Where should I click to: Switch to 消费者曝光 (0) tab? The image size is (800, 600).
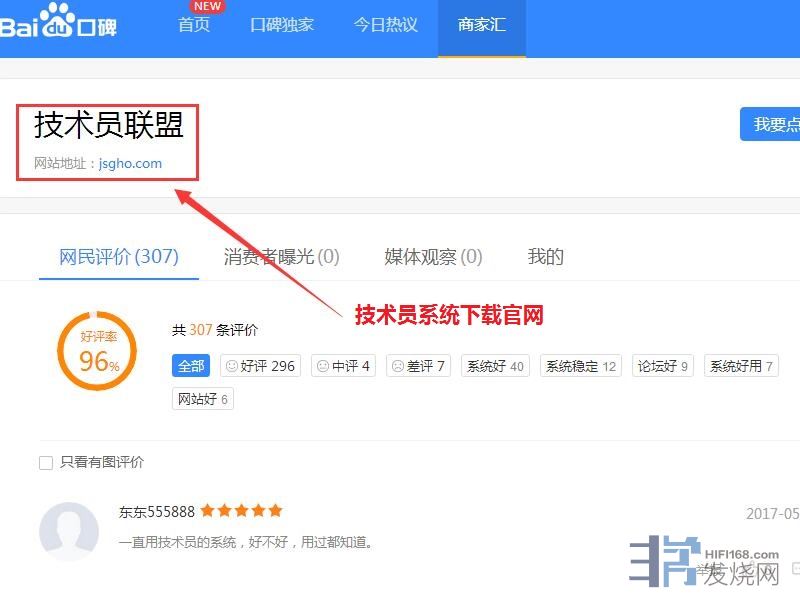(x=281, y=257)
